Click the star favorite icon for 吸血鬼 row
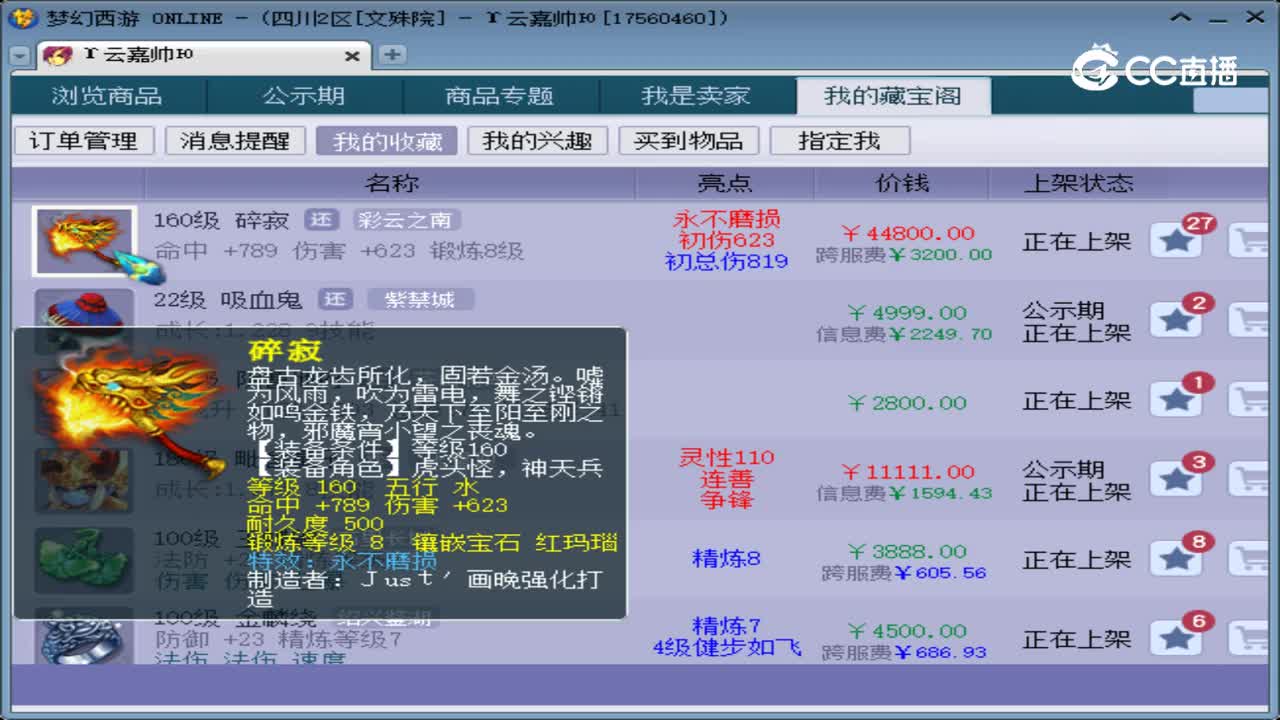 point(1176,321)
